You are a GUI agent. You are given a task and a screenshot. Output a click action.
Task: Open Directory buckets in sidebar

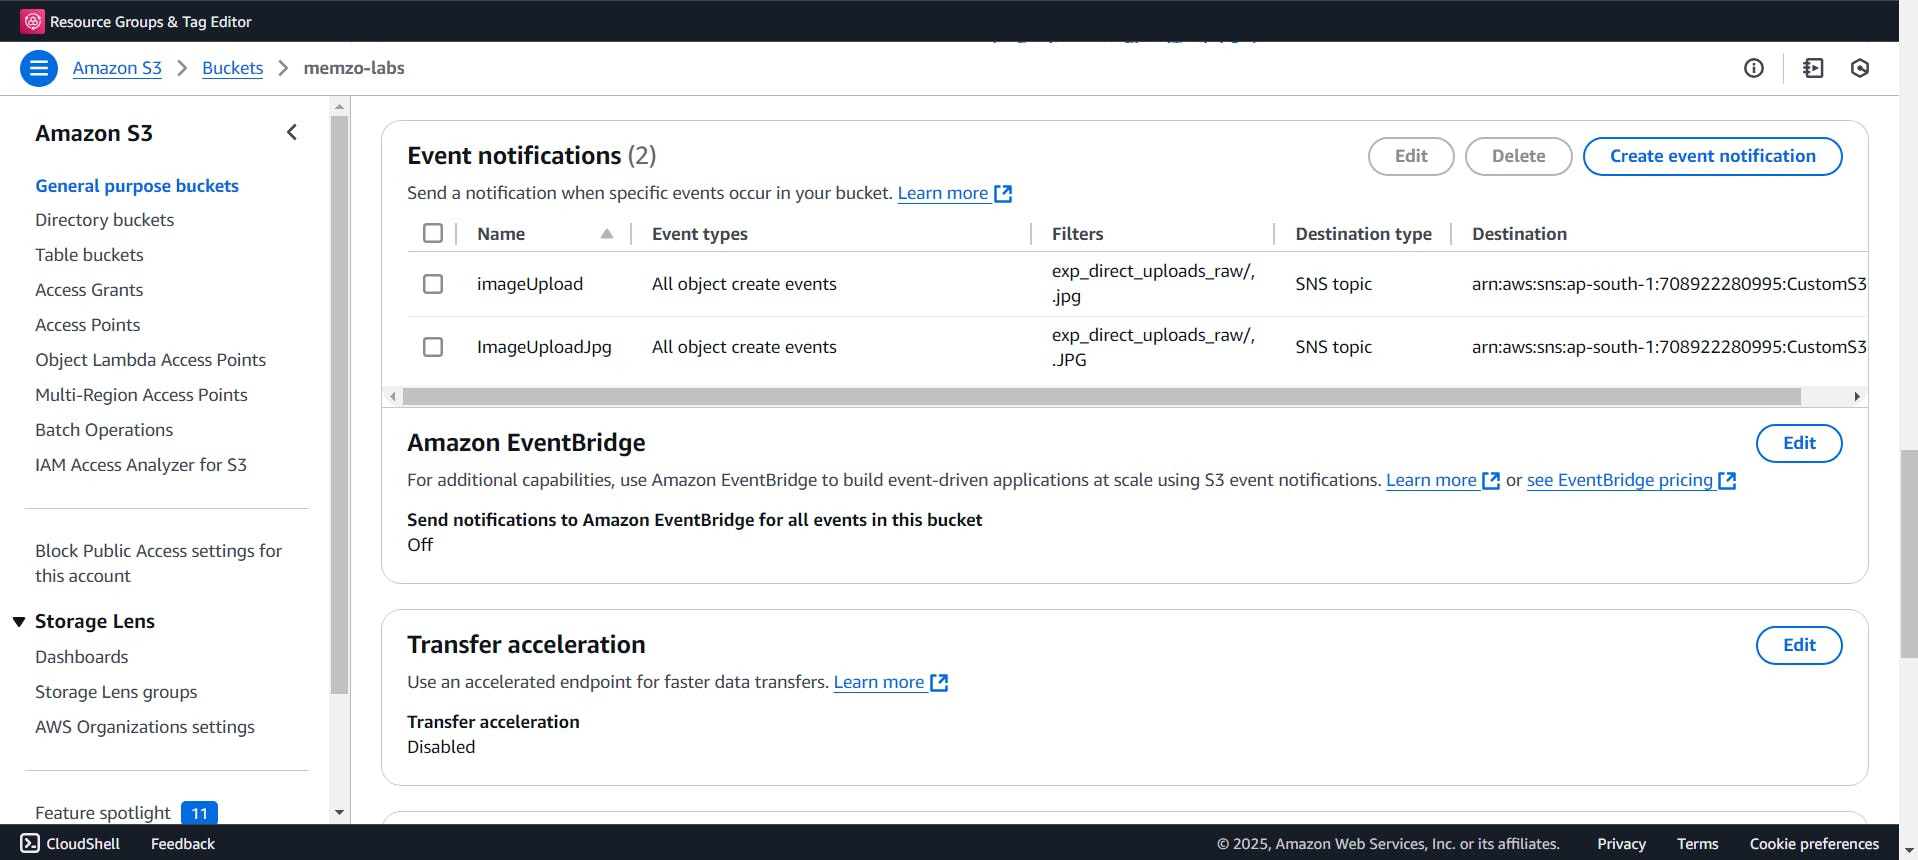tap(104, 220)
